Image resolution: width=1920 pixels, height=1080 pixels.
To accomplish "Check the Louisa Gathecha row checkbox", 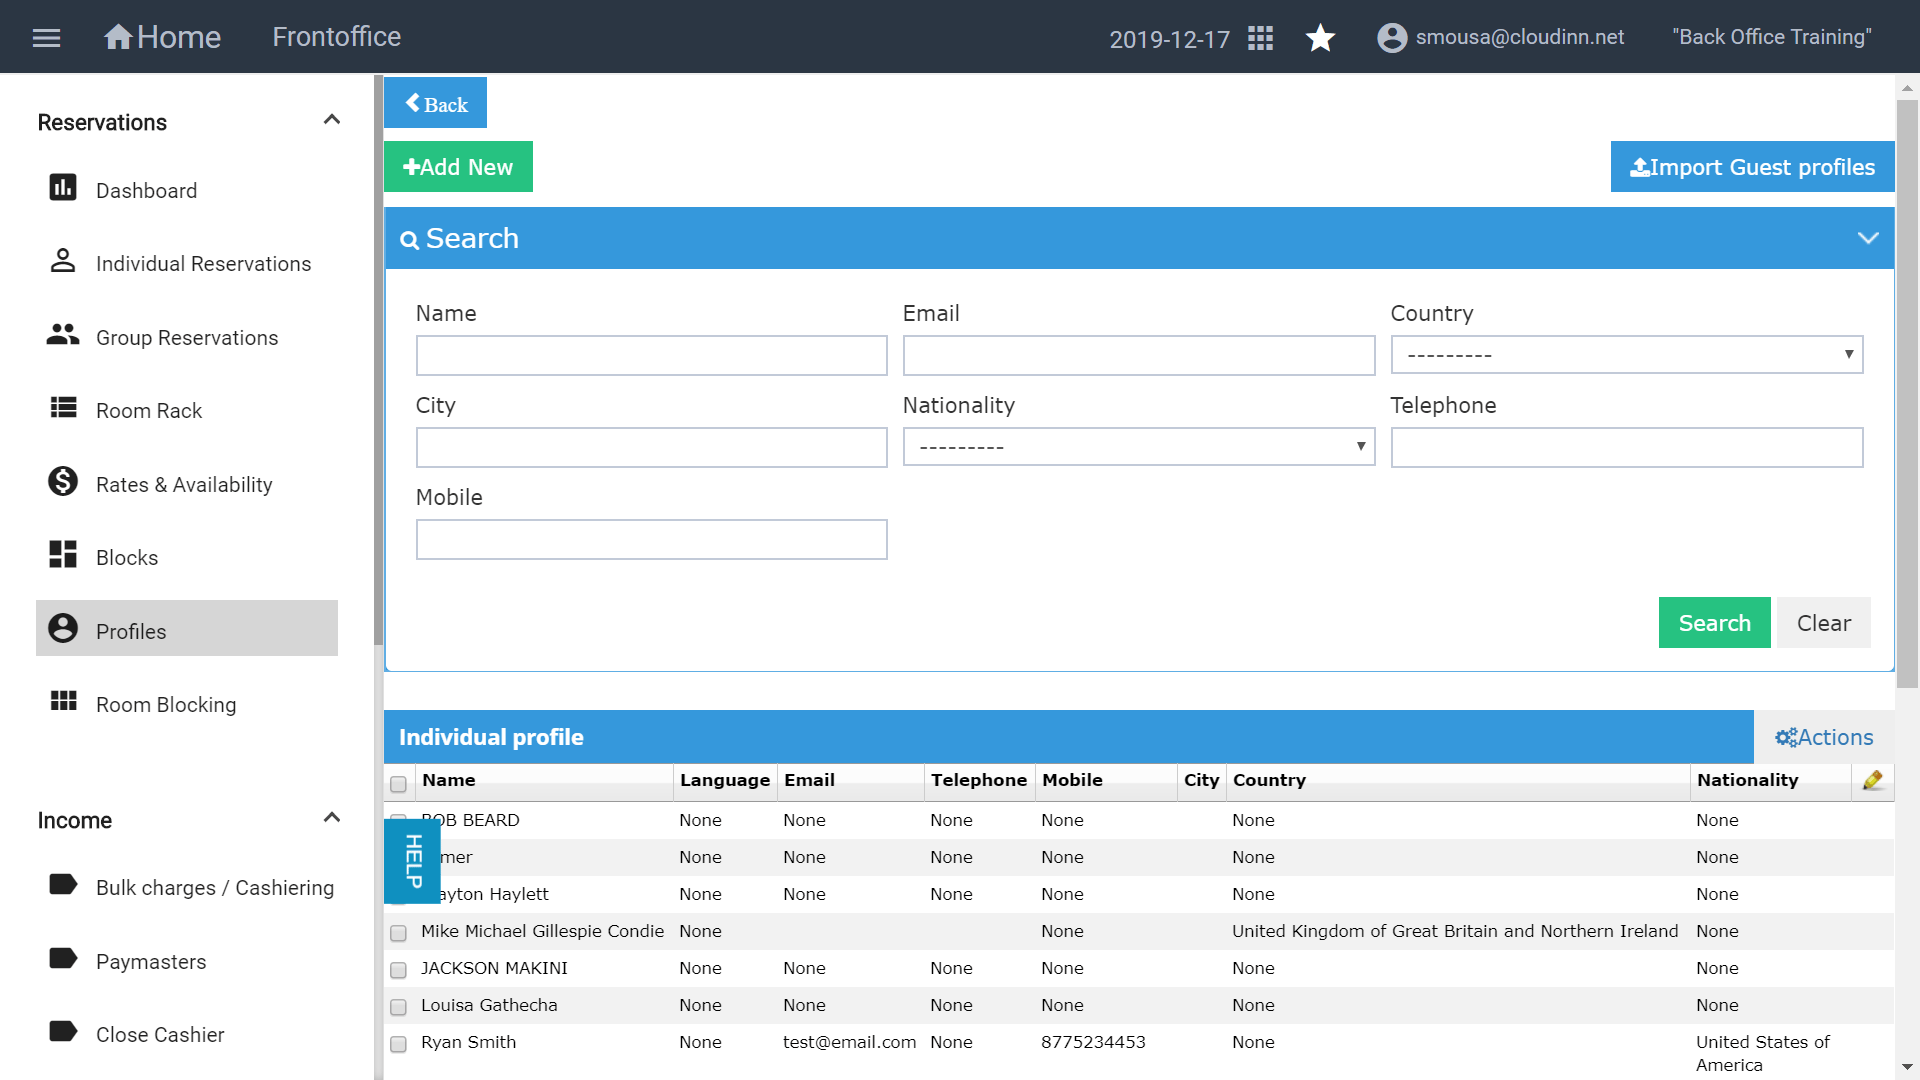I will 398,1007.
